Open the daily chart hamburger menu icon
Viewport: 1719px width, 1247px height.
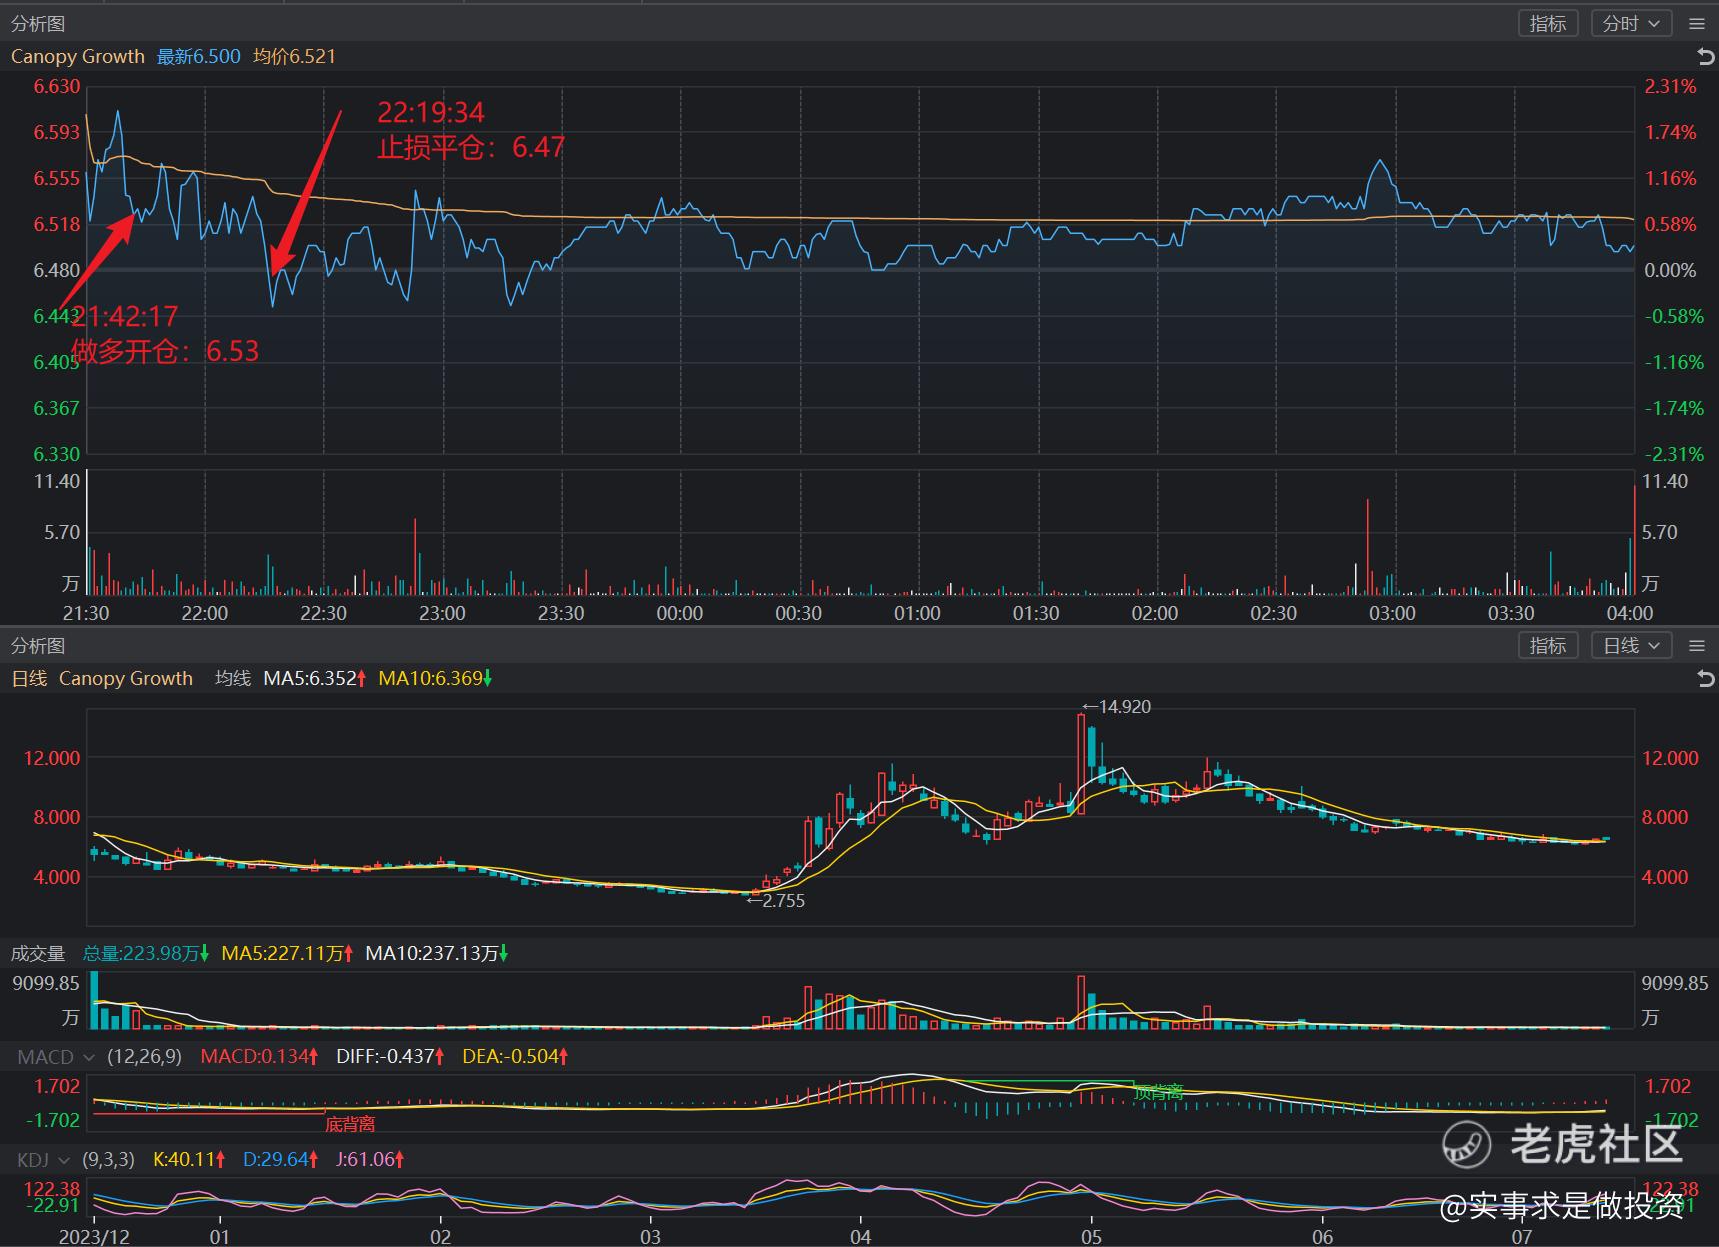point(1697,646)
